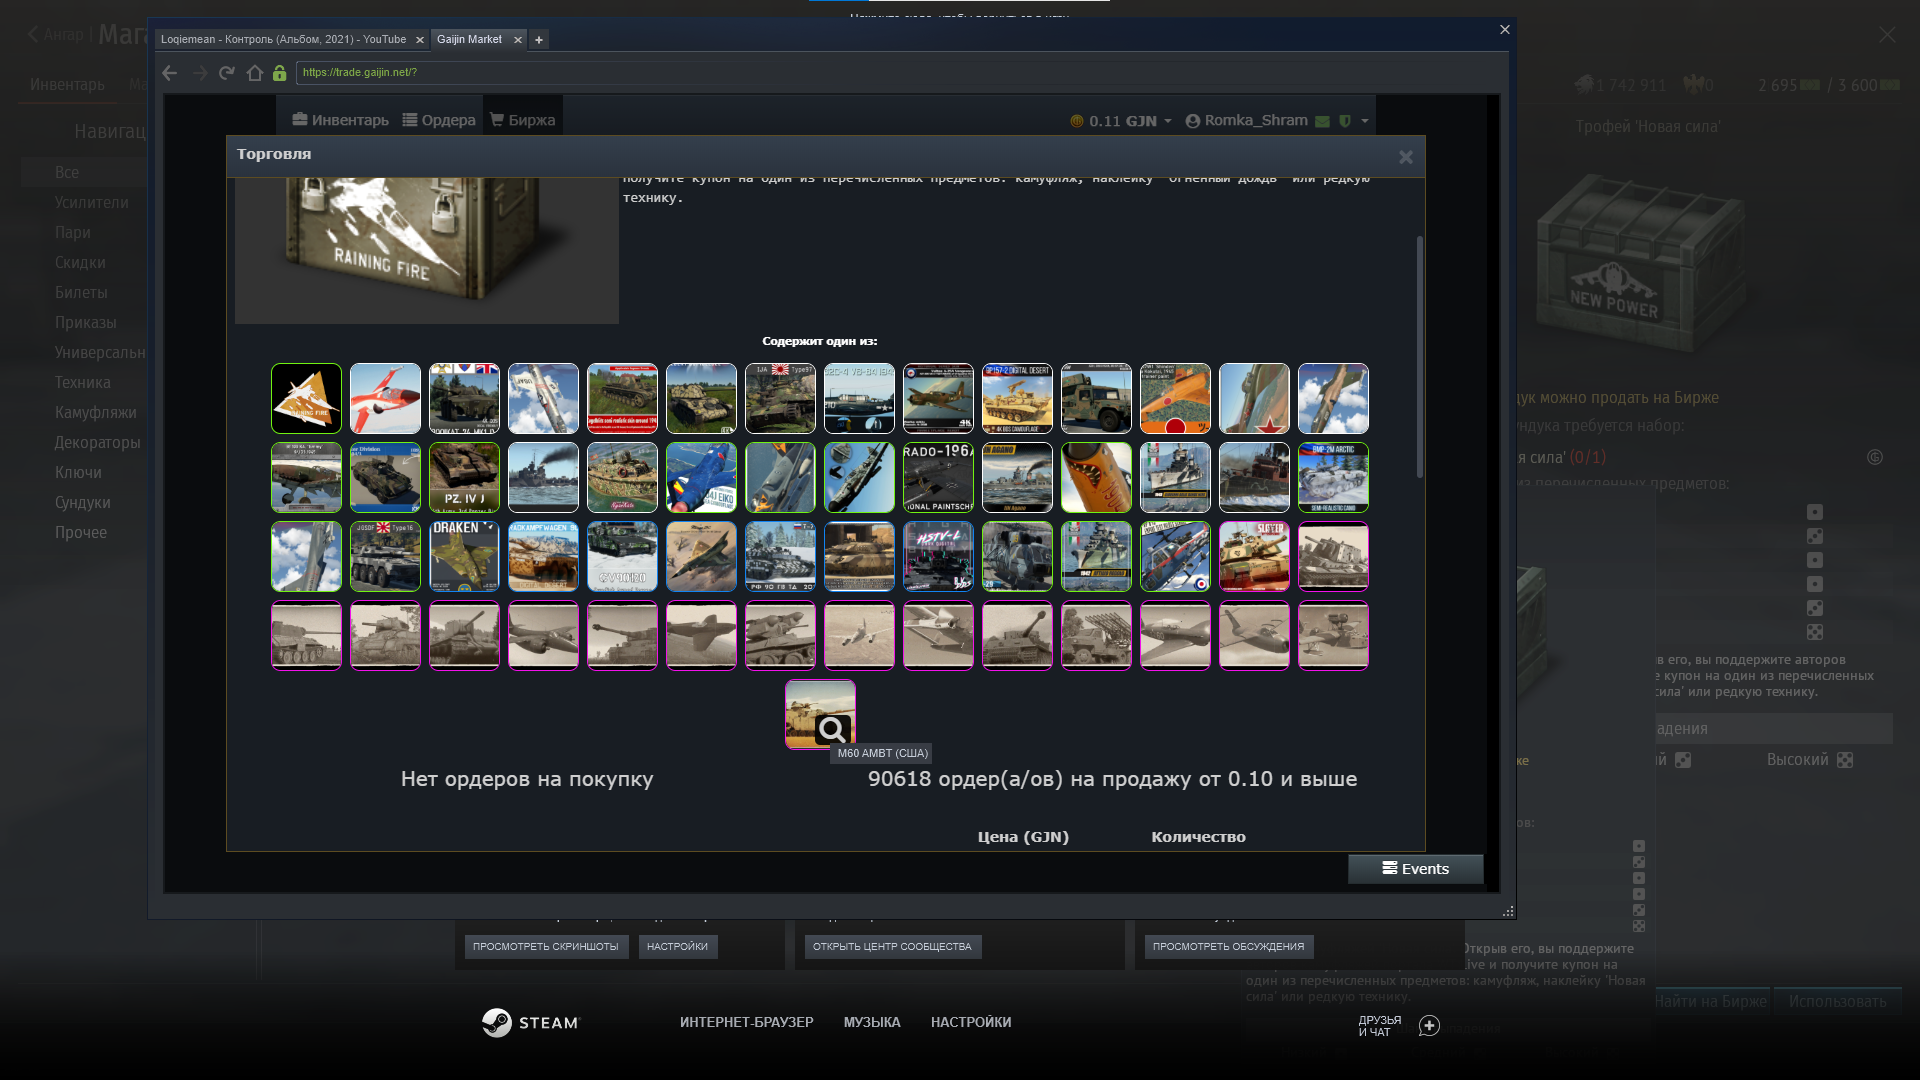
Task: Click the green shield icon near username
Action: coord(1345,121)
